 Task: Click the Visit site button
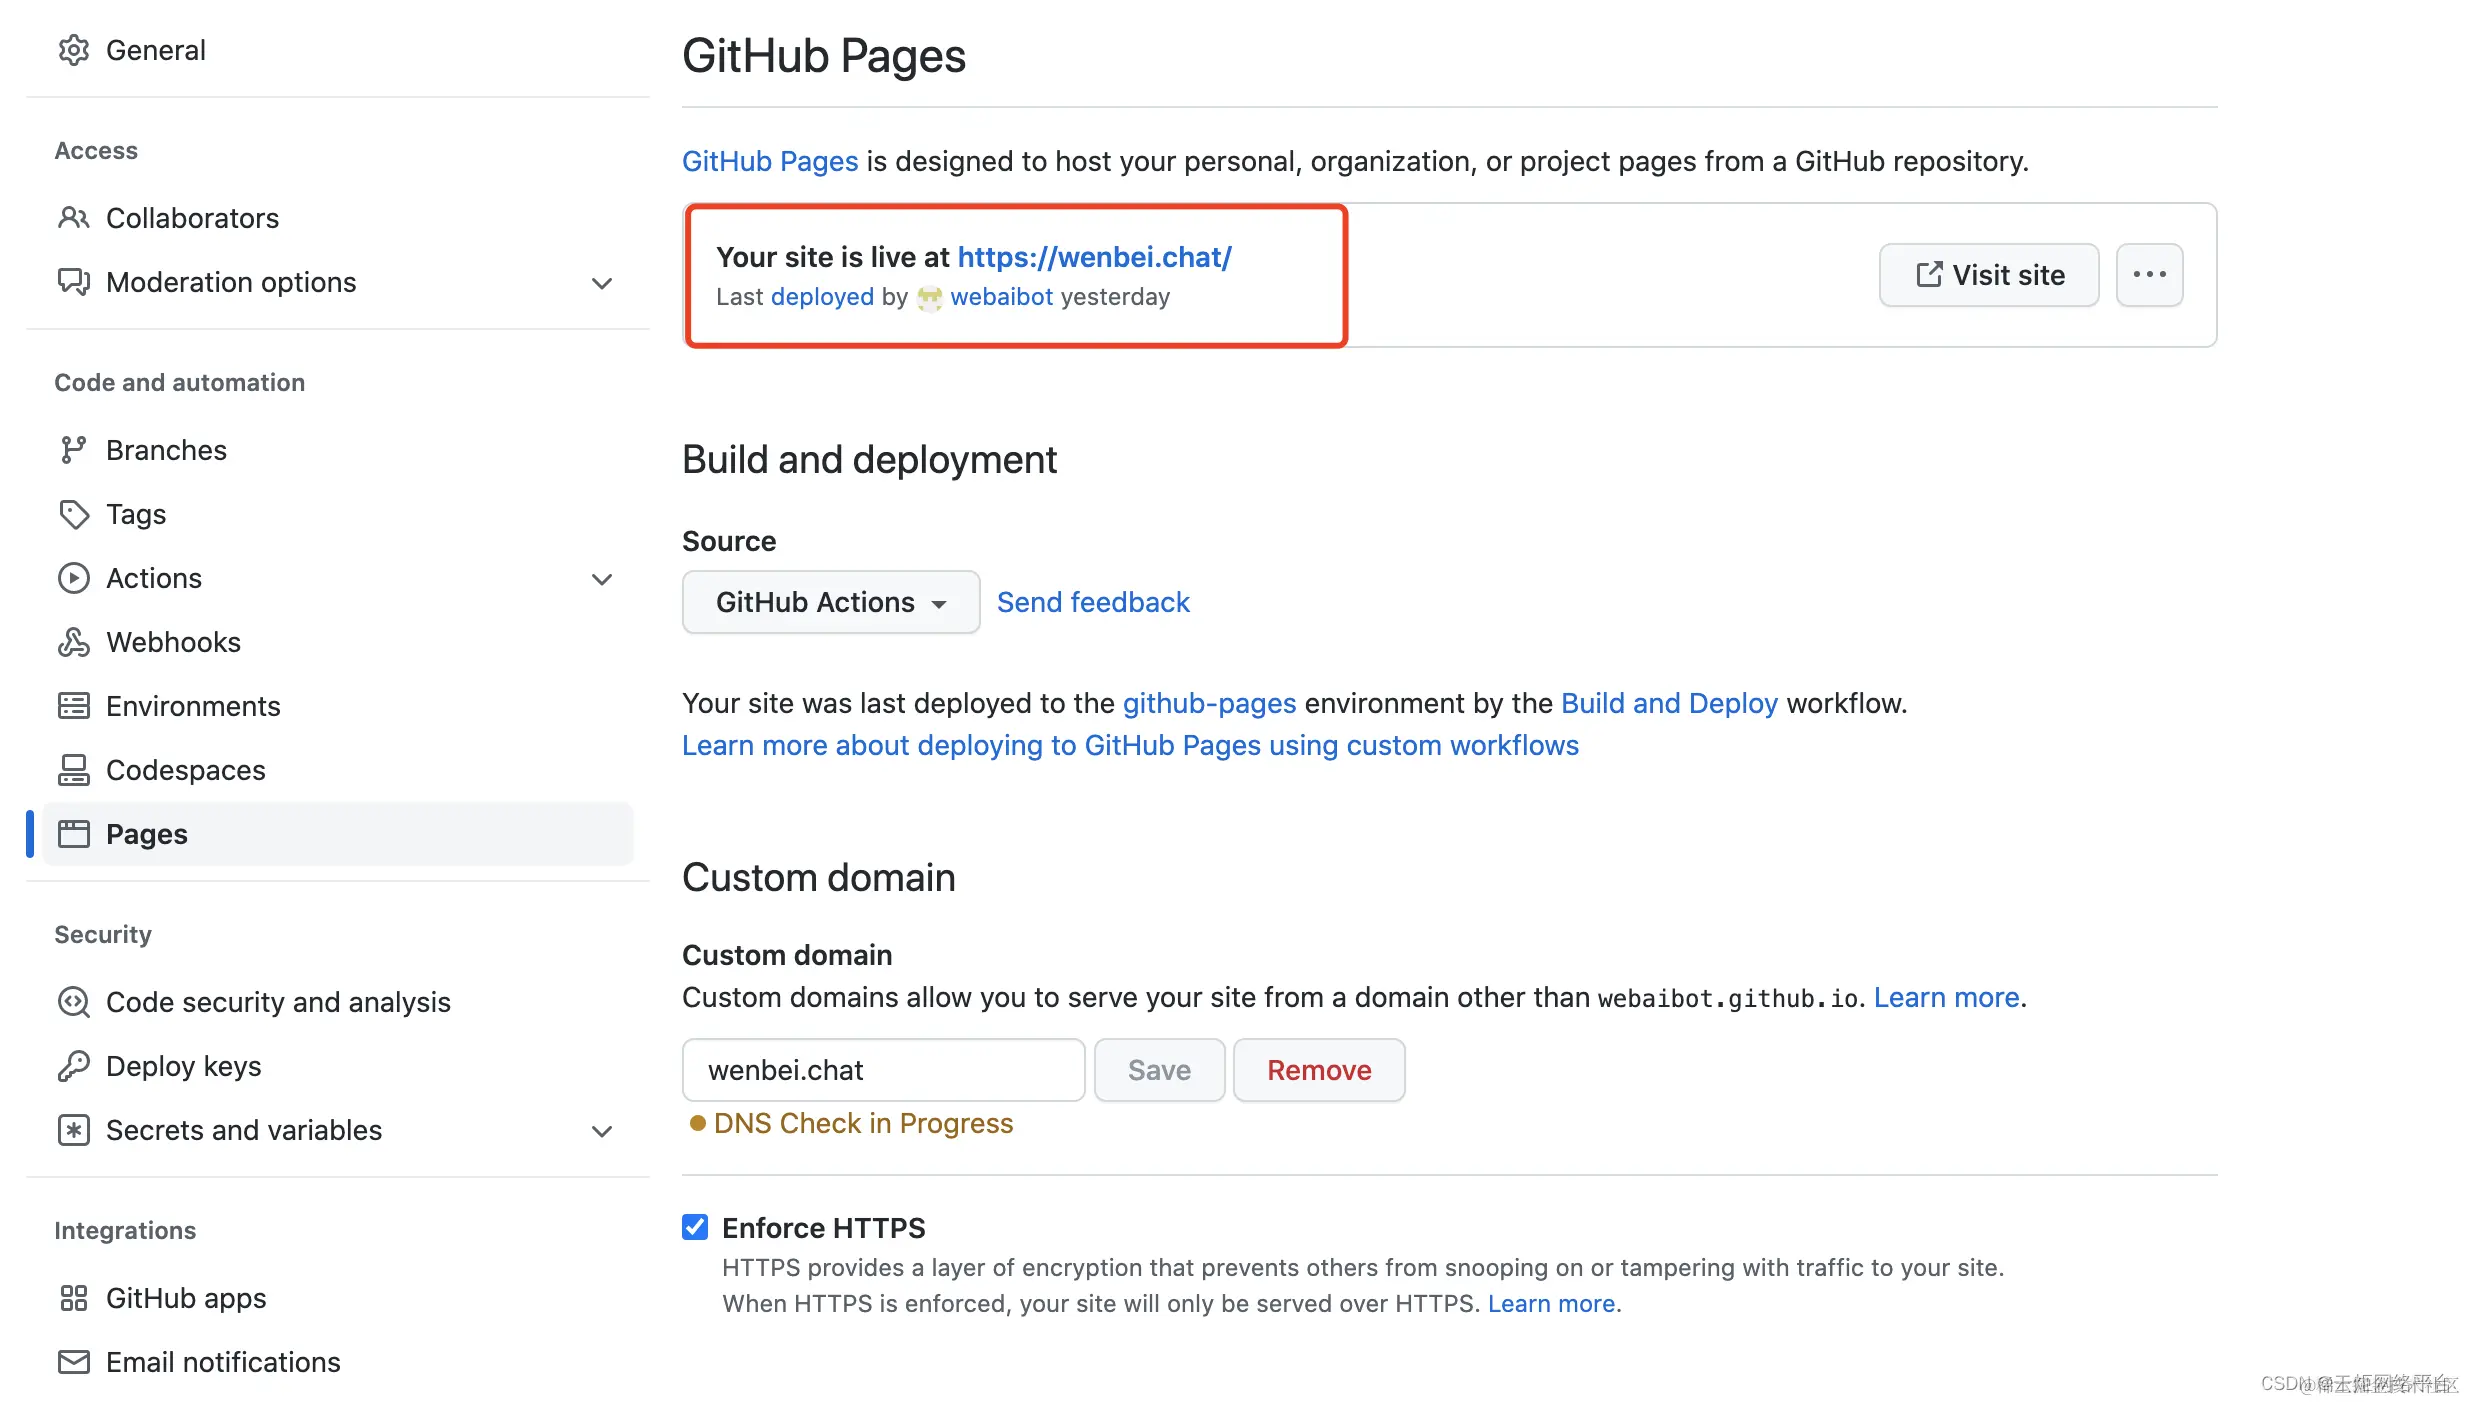pyautogui.click(x=1988, y=275)
